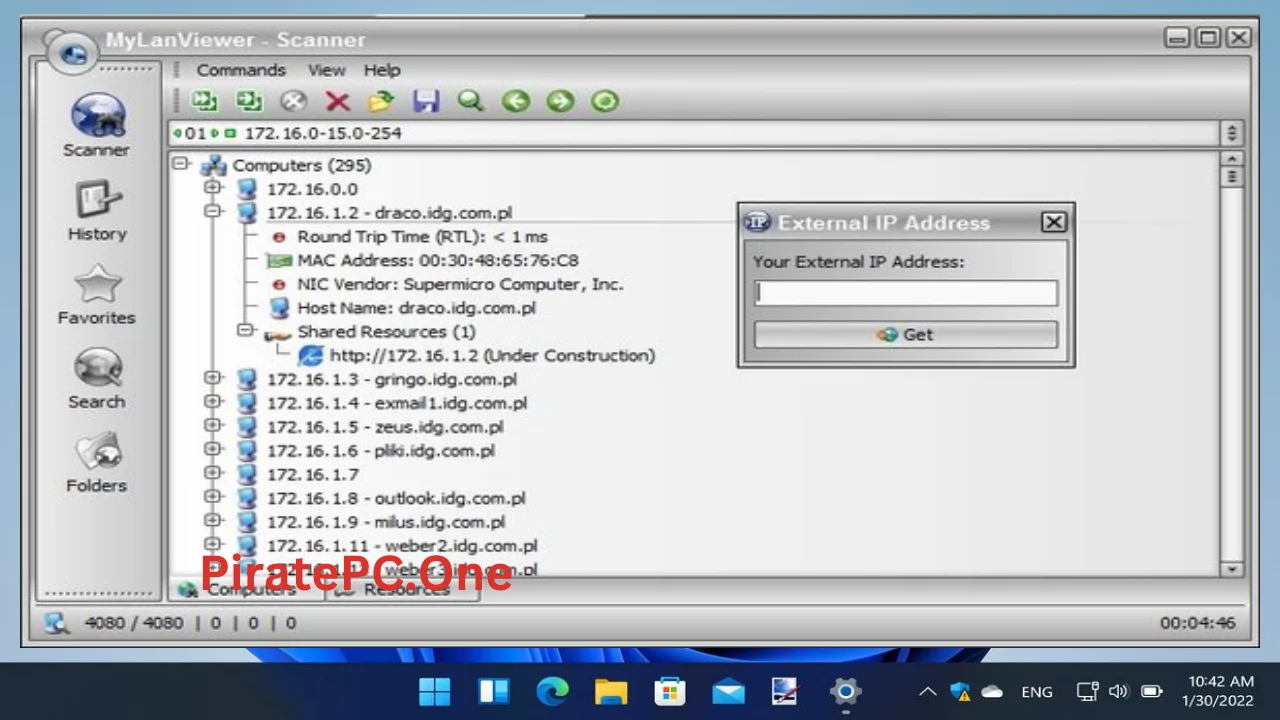The image size is (1280, 720).
Task: Open the Help menu
Action: coord(382,70)
